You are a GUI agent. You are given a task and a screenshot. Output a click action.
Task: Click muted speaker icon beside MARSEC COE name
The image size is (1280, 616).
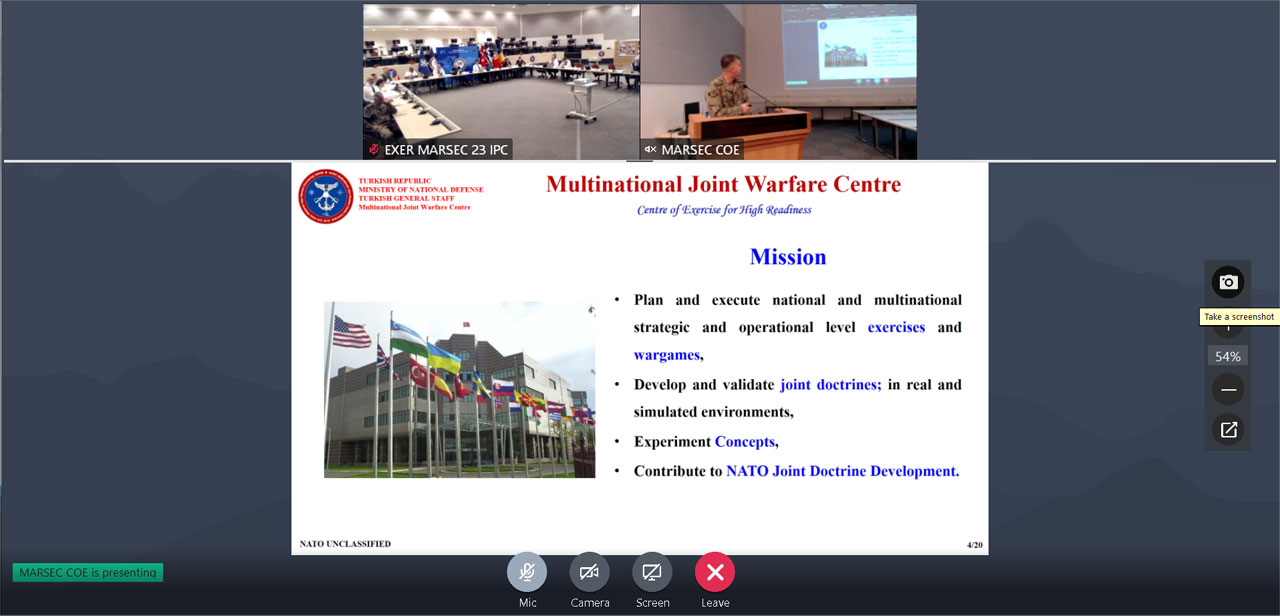[x=650, y=150]
